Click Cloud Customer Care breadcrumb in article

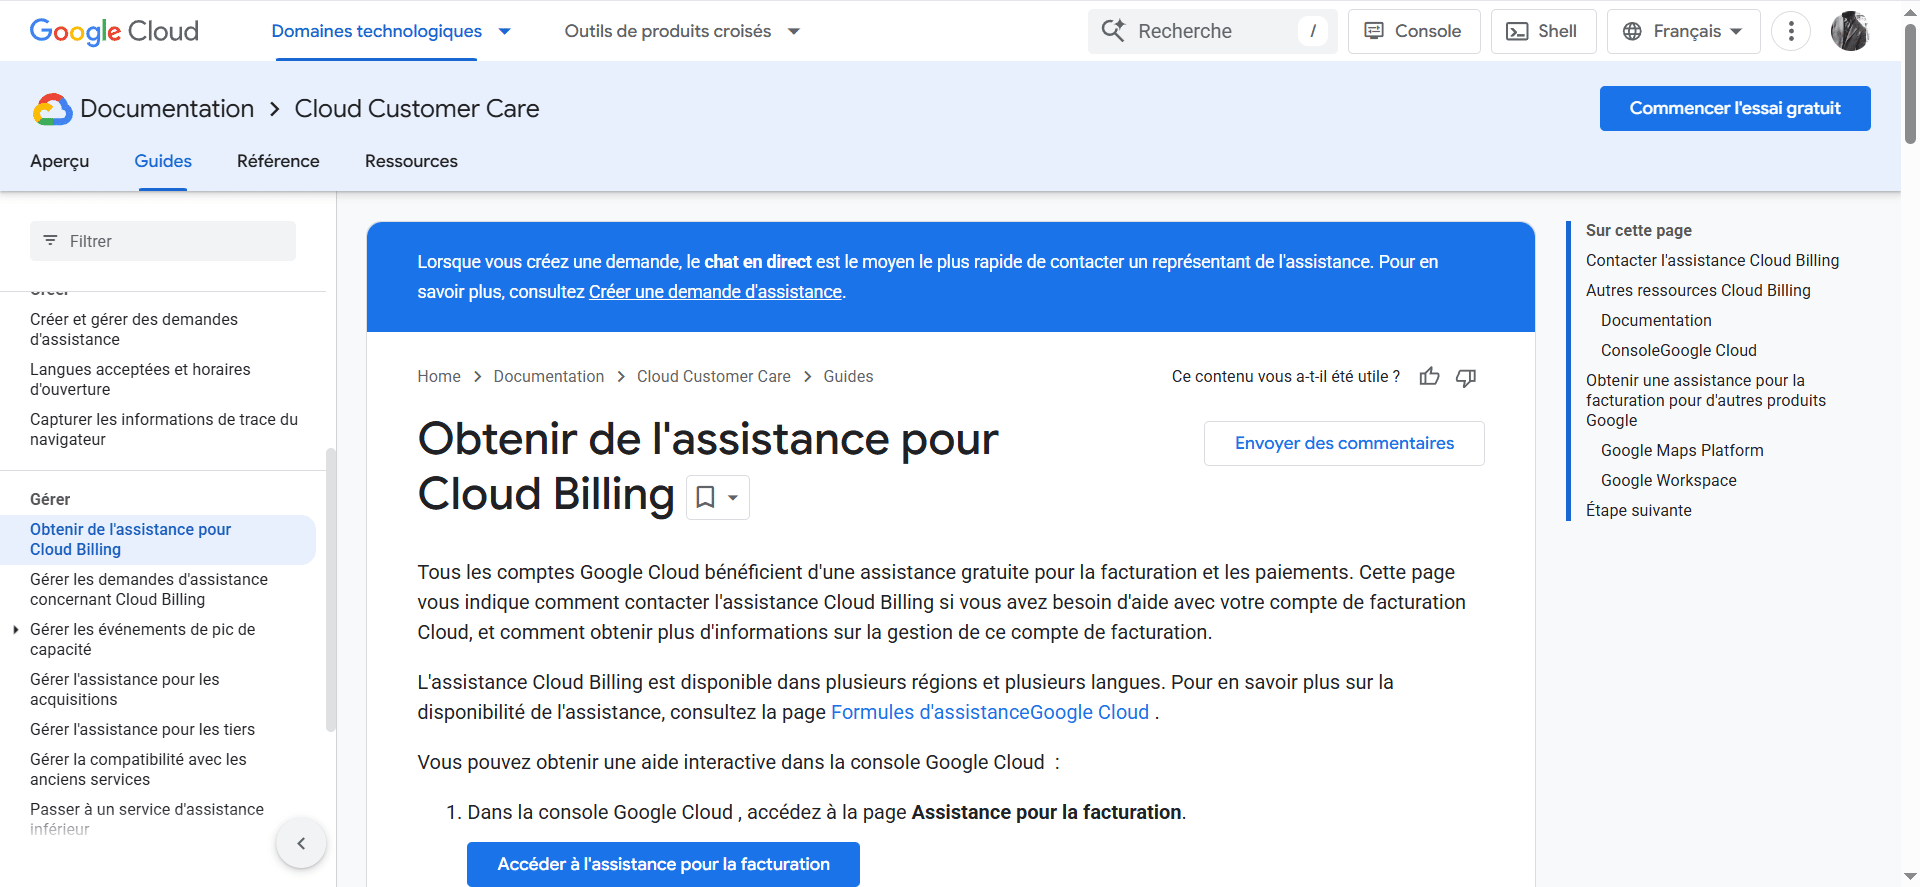(714, 376)
